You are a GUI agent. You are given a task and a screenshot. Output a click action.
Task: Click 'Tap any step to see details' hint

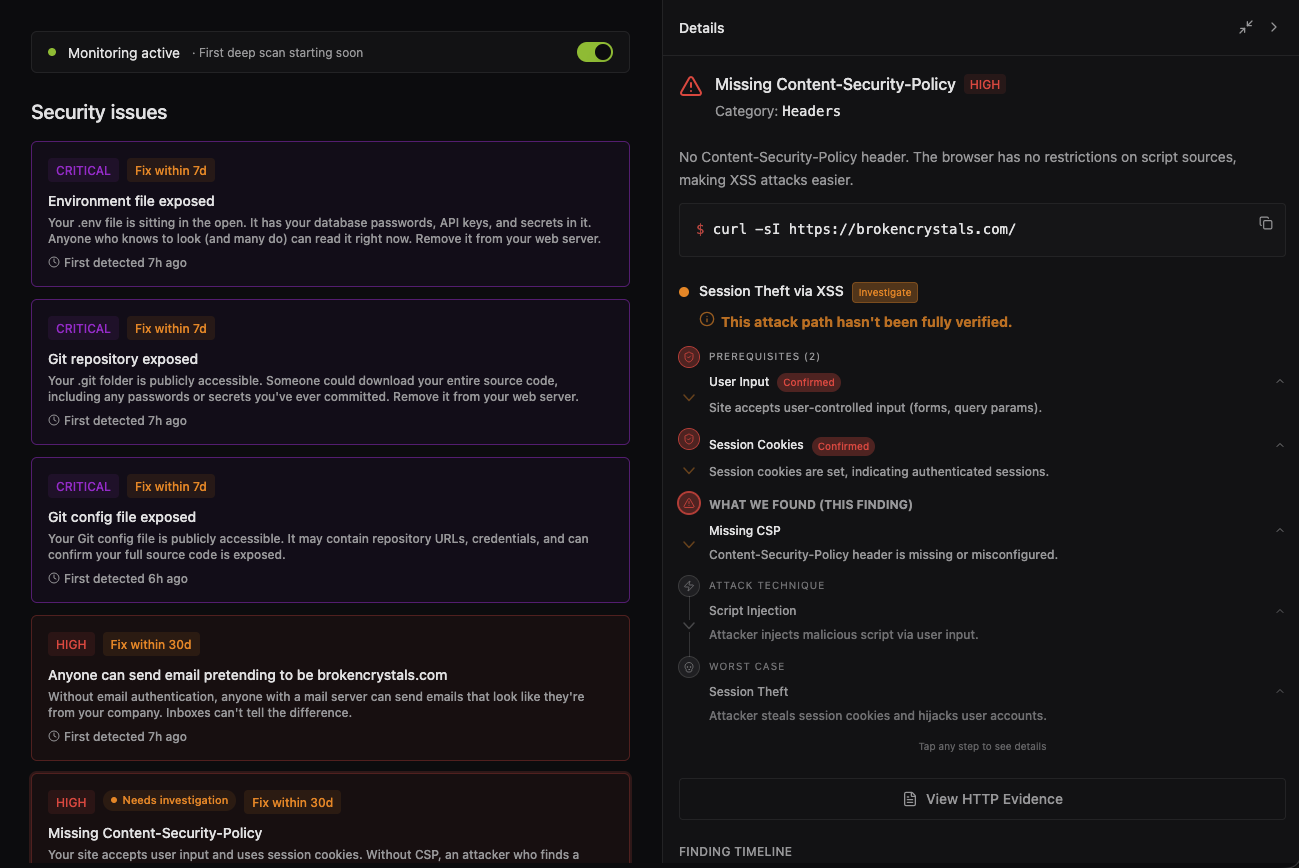point(982,746)
